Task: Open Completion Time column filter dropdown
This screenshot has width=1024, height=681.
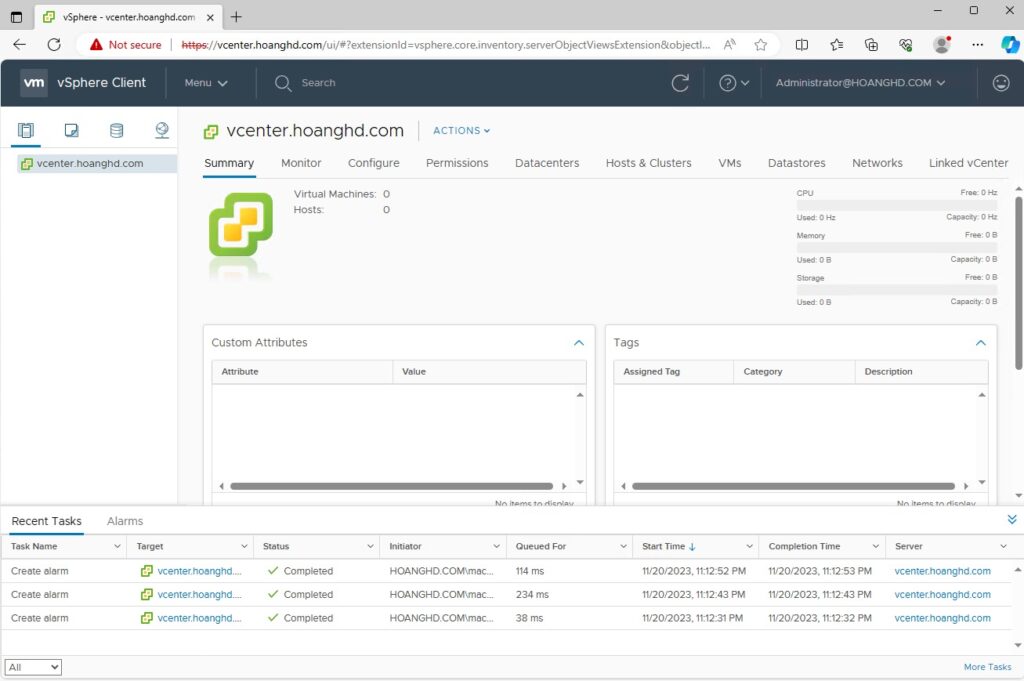Action: [x=875, y=546]
